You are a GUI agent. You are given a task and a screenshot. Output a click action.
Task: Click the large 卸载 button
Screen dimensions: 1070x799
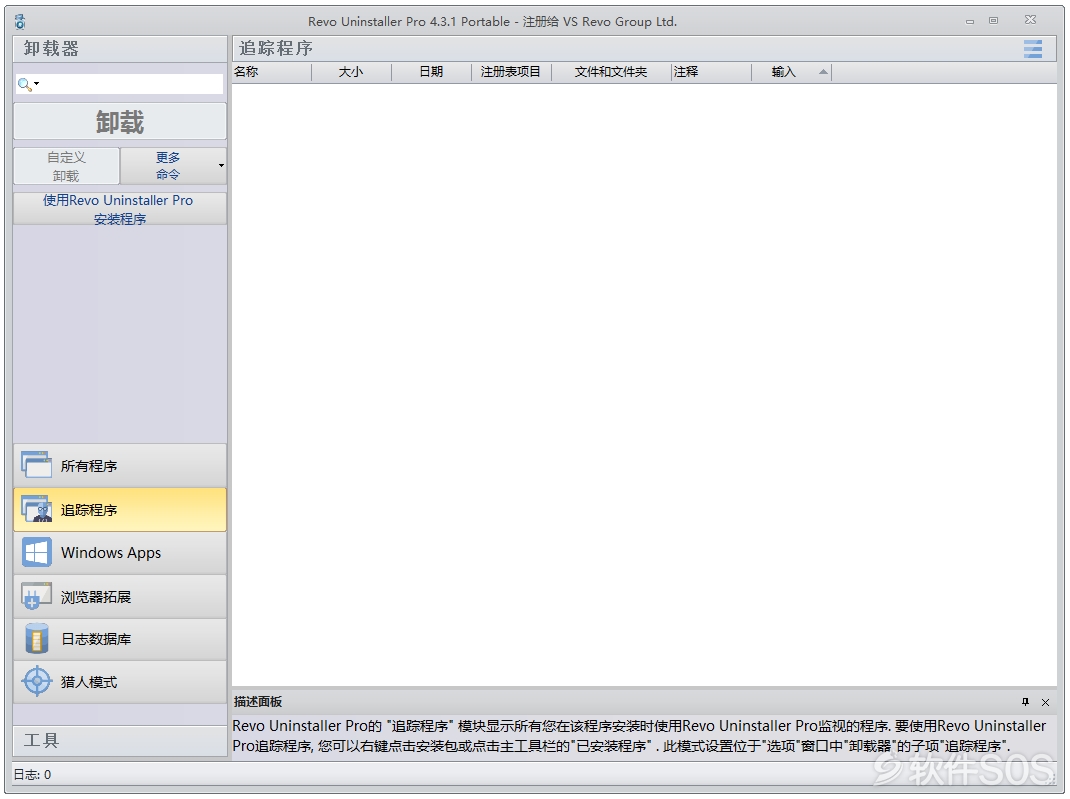click(x=120, y=122)
